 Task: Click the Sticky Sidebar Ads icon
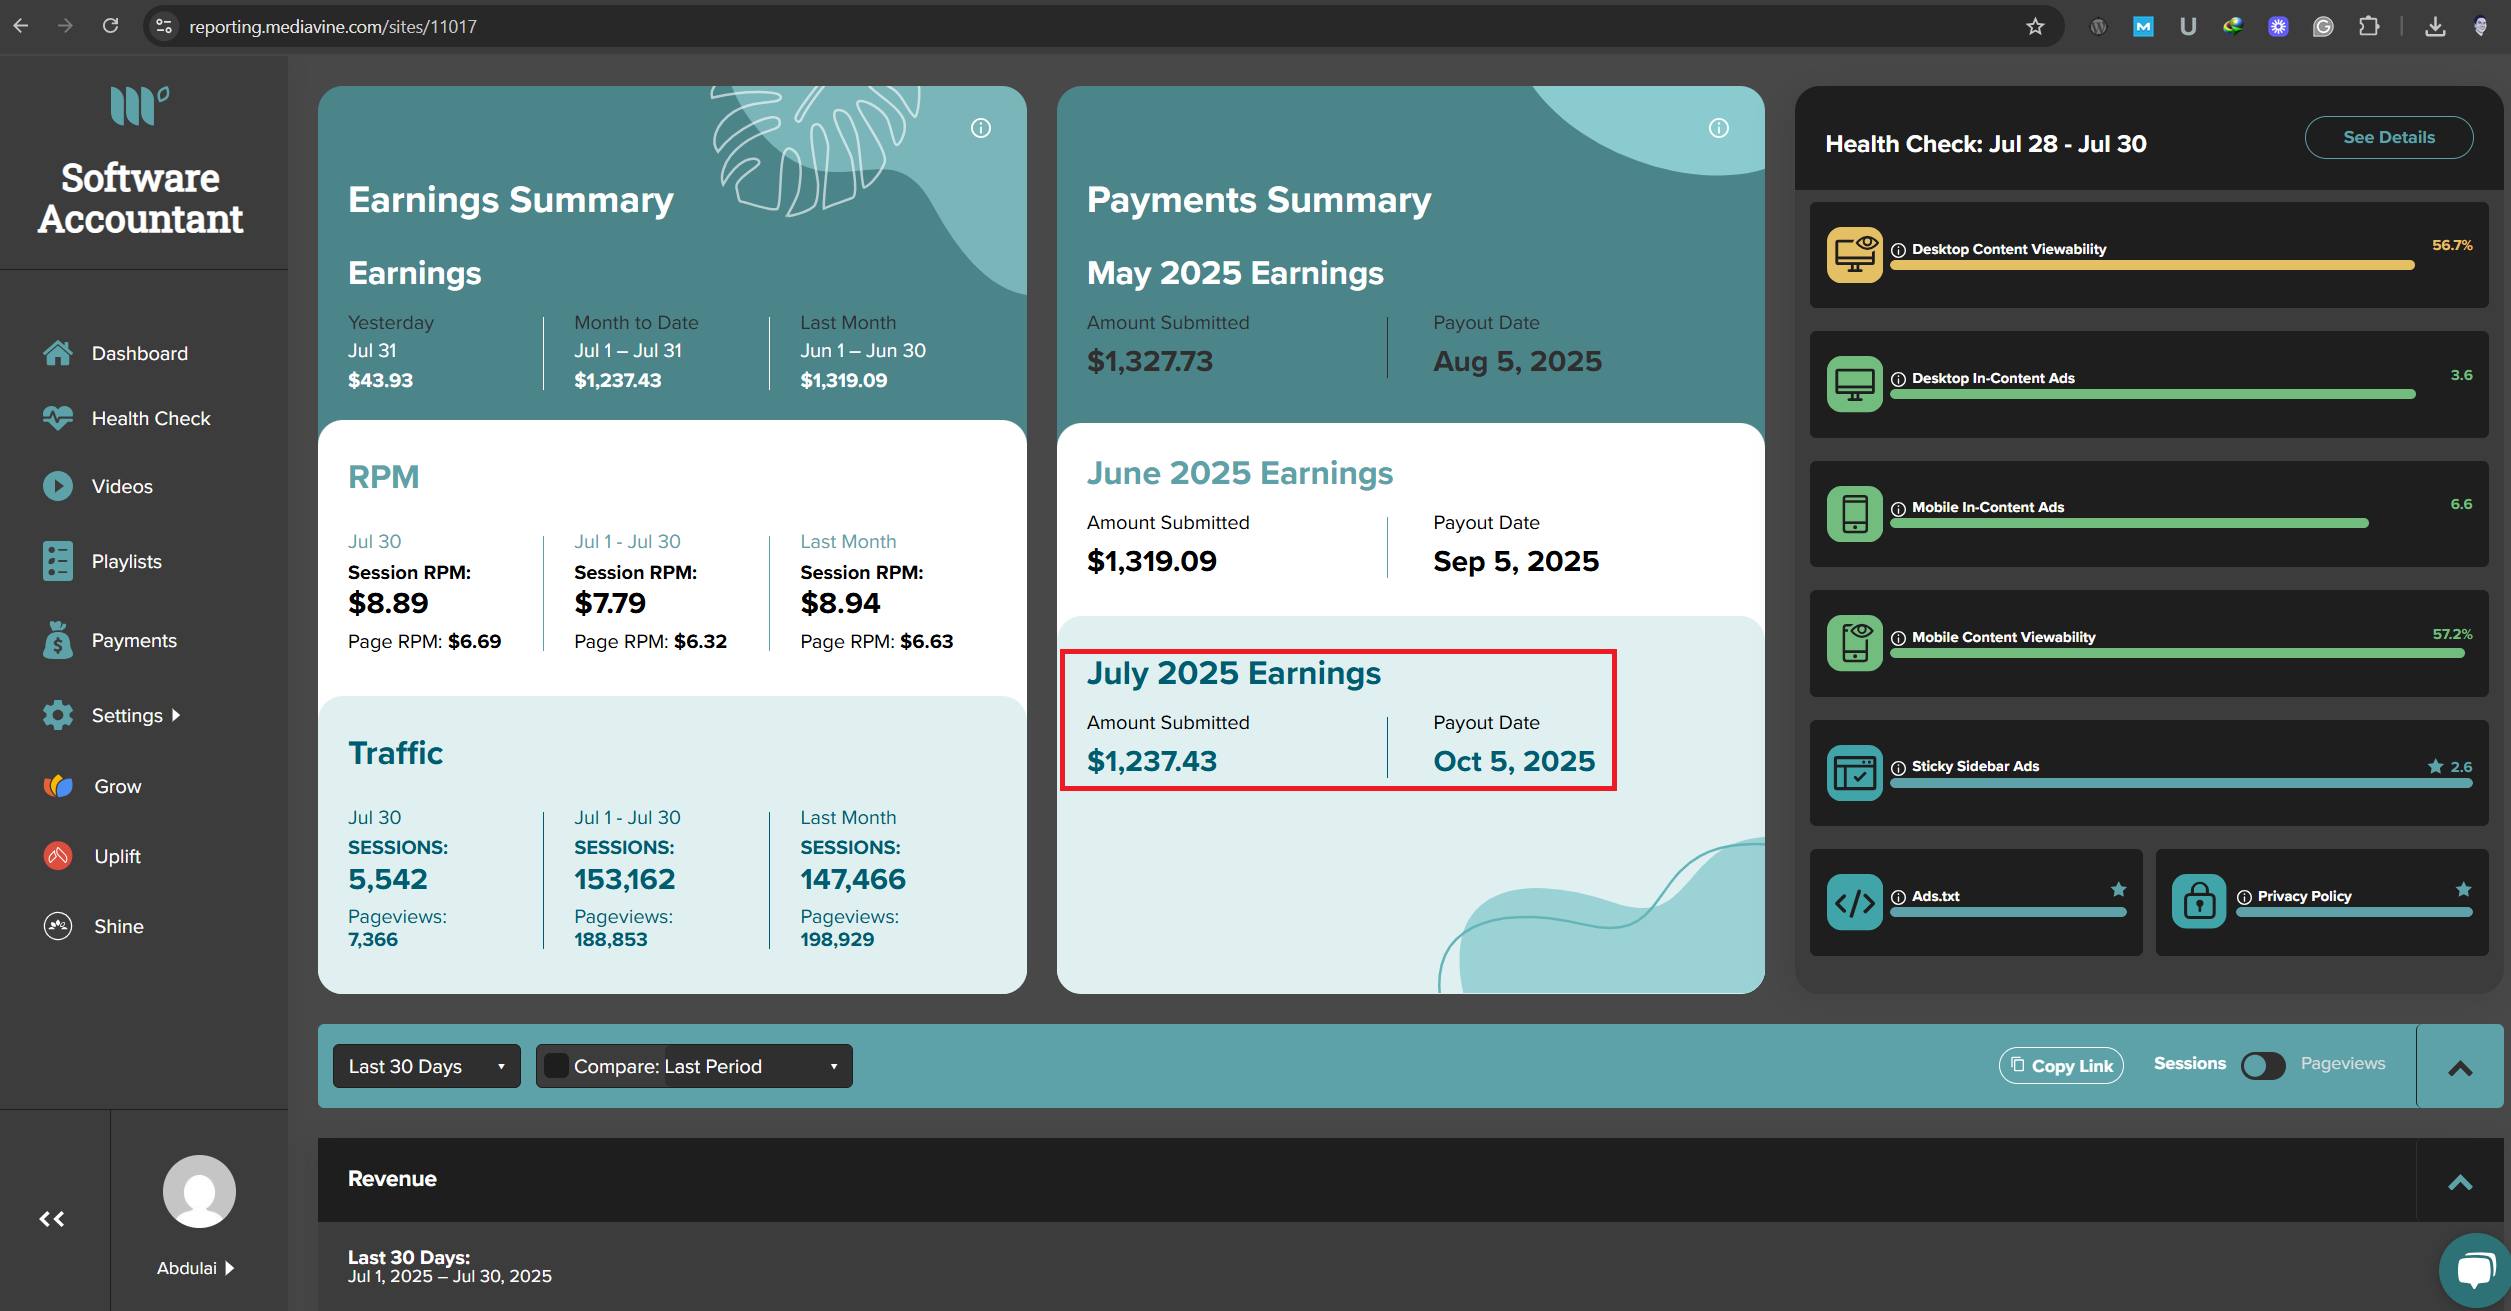point(1855,773)
